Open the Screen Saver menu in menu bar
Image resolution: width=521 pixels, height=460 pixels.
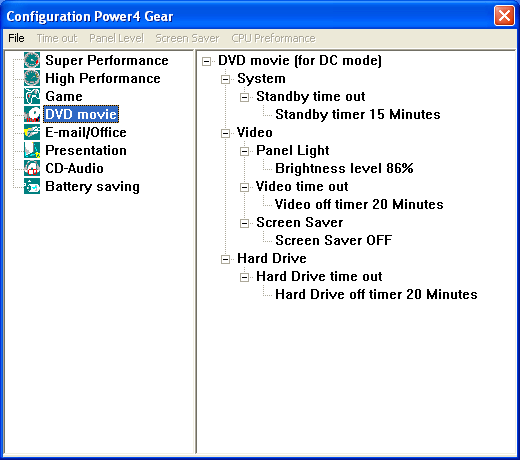click(x=187, y=38)
